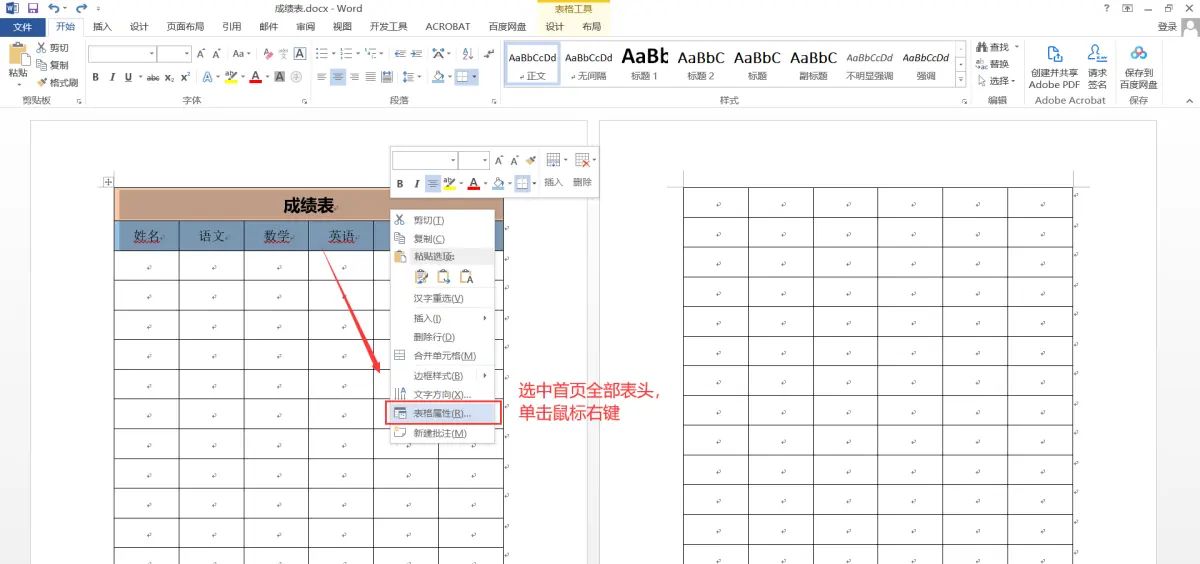Select 合并单元格(M) from context menu

pos(444,356)
